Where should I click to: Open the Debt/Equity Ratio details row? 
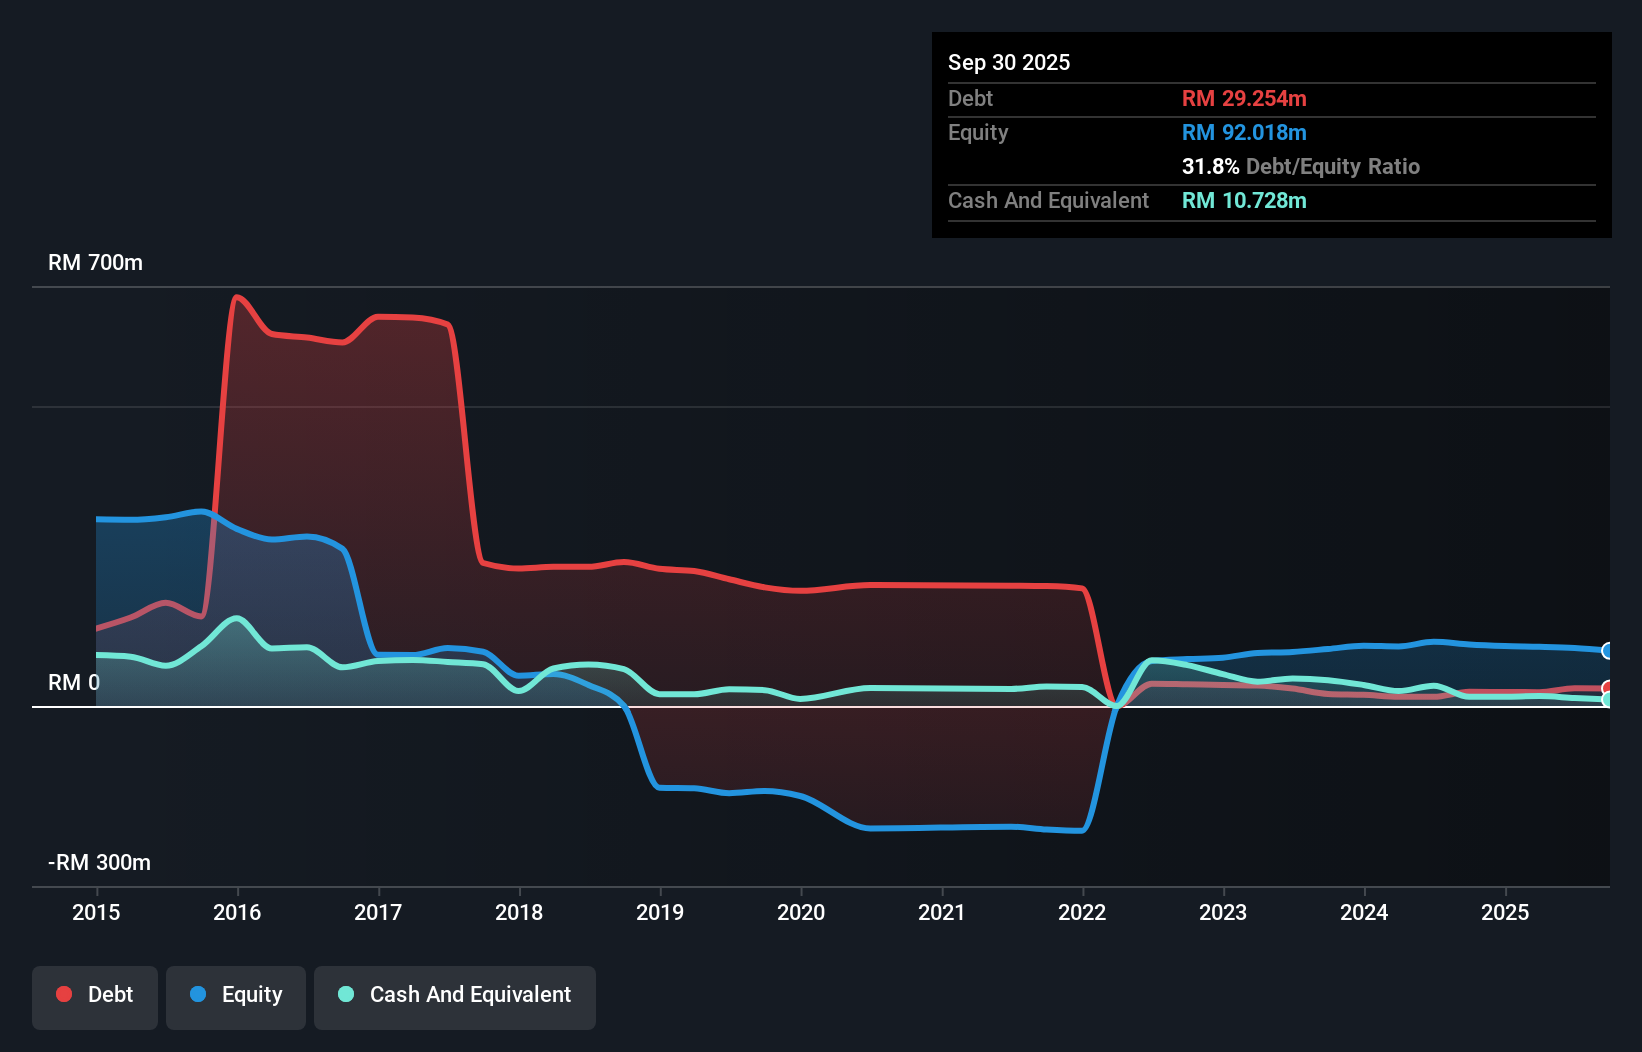[x=1300, y=167]
